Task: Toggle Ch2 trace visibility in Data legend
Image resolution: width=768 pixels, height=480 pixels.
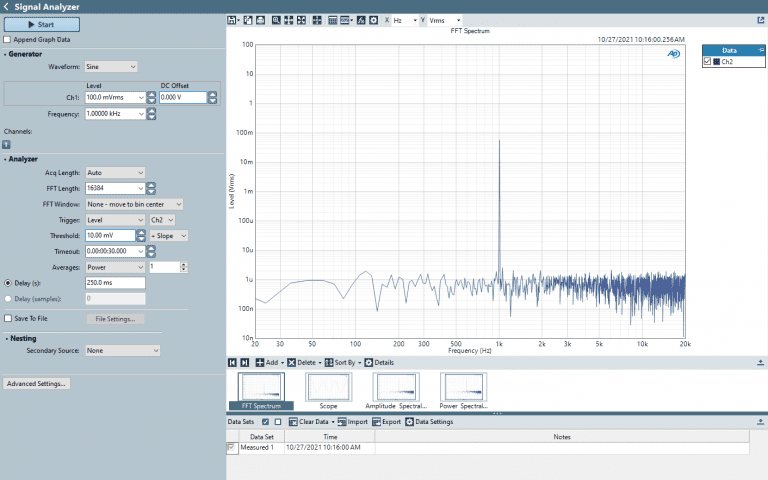Action: (708, 62)
